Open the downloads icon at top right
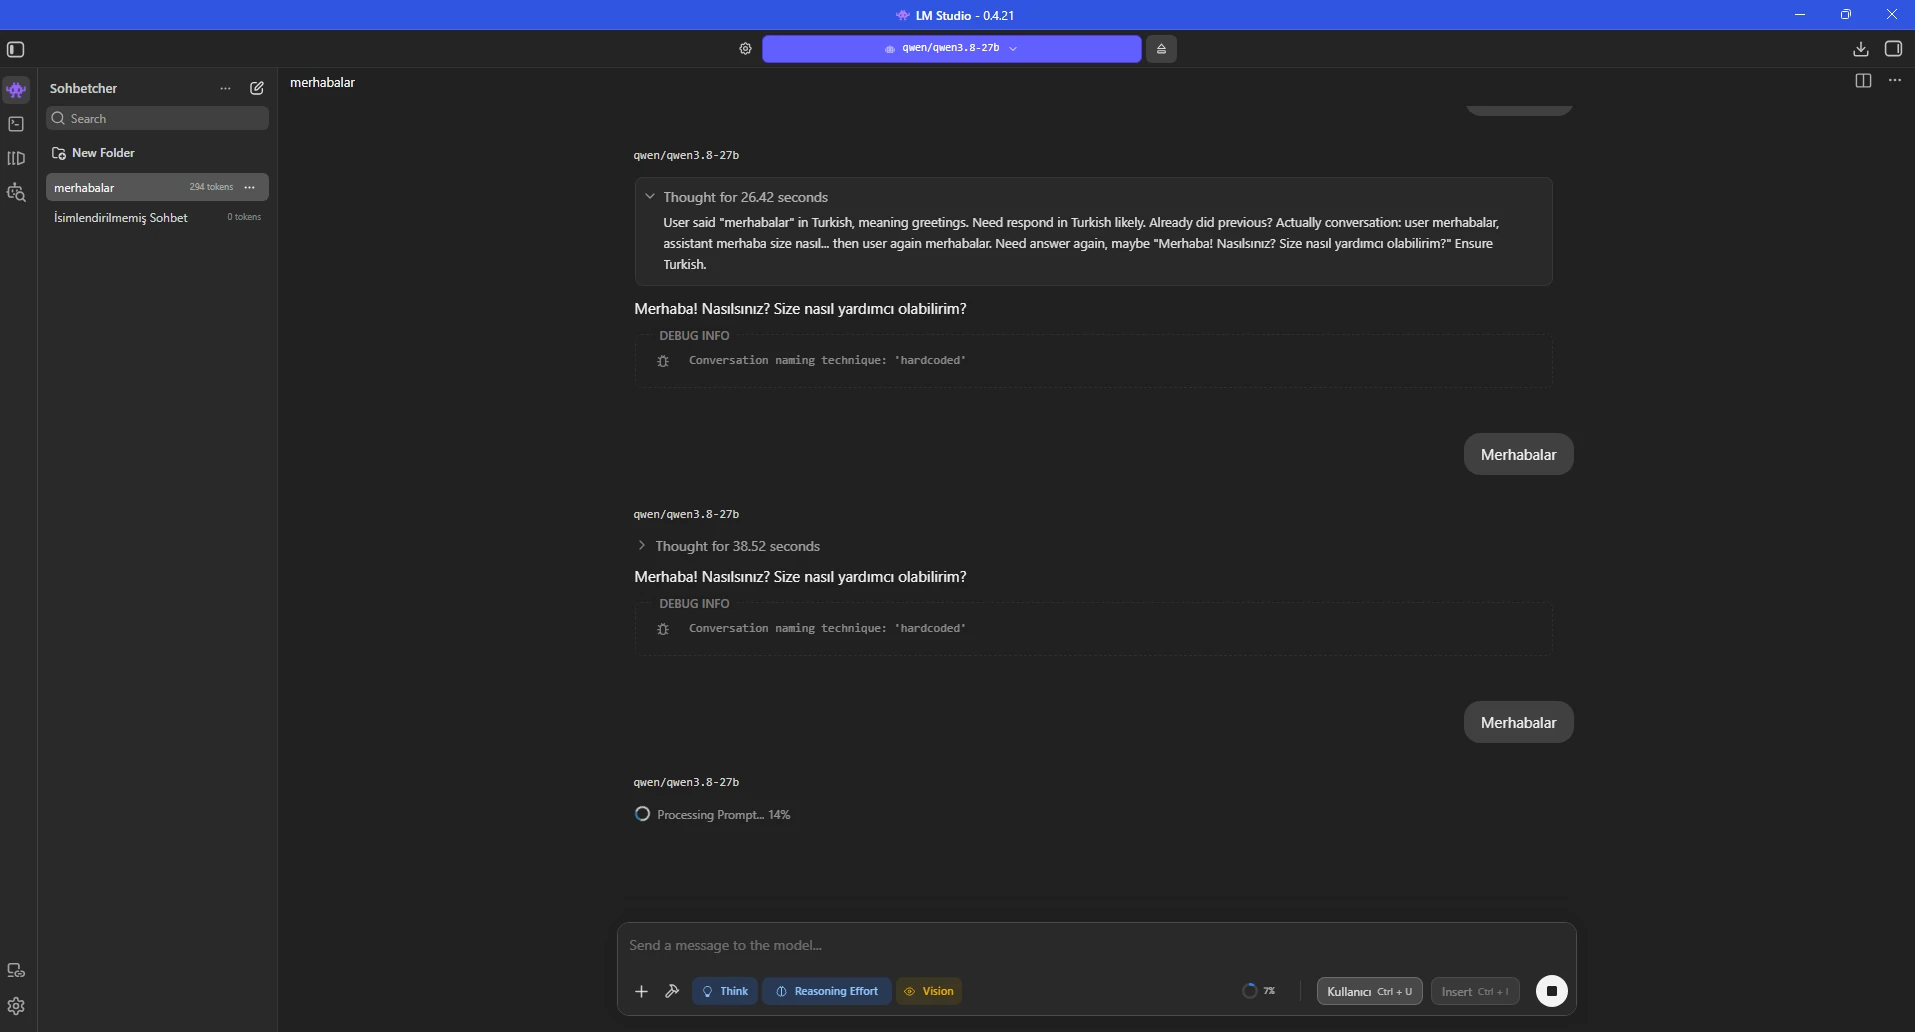The height and width of the screenshot is (1032, 1915). pos(1860,49)
